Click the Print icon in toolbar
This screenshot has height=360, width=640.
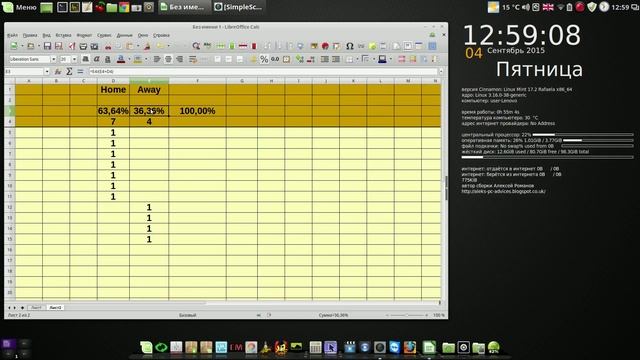83,46
